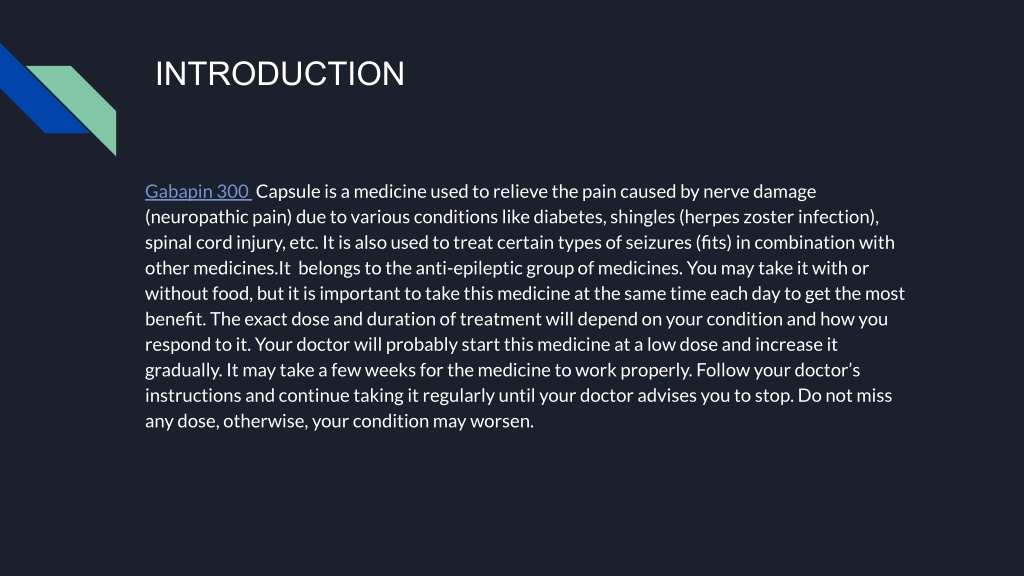This screenshot has height=576, width=1024.
Task: Open the Gabapin 300 hyperlink
Action: coord(197,191)
